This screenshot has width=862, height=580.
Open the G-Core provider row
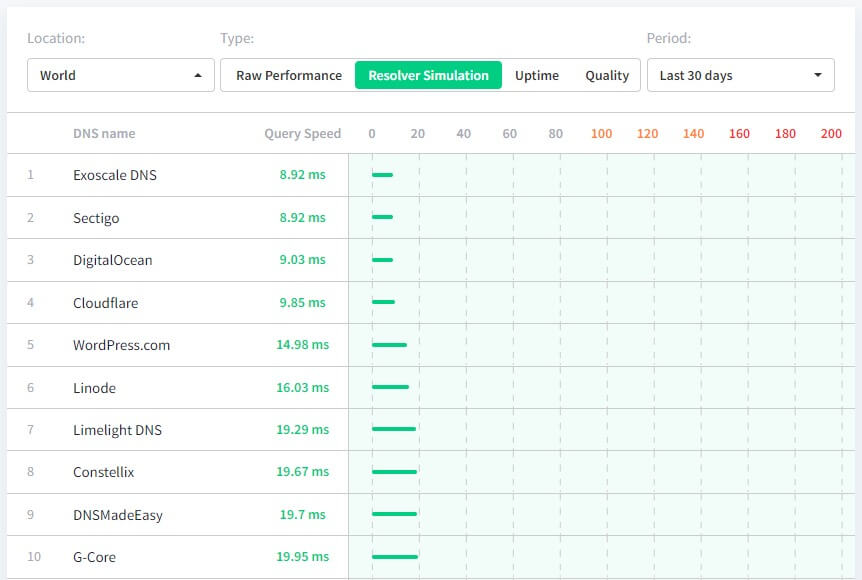[x=431, y=557]
